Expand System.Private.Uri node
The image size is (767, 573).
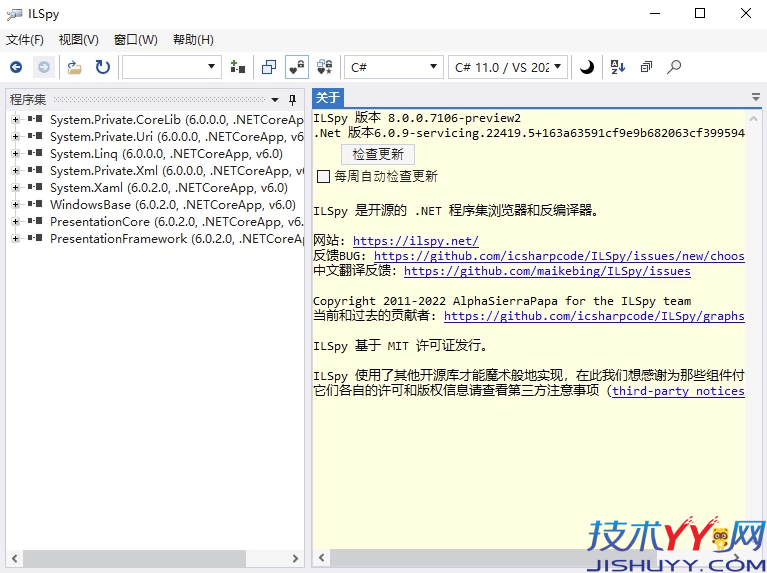(x=16, y=137)
